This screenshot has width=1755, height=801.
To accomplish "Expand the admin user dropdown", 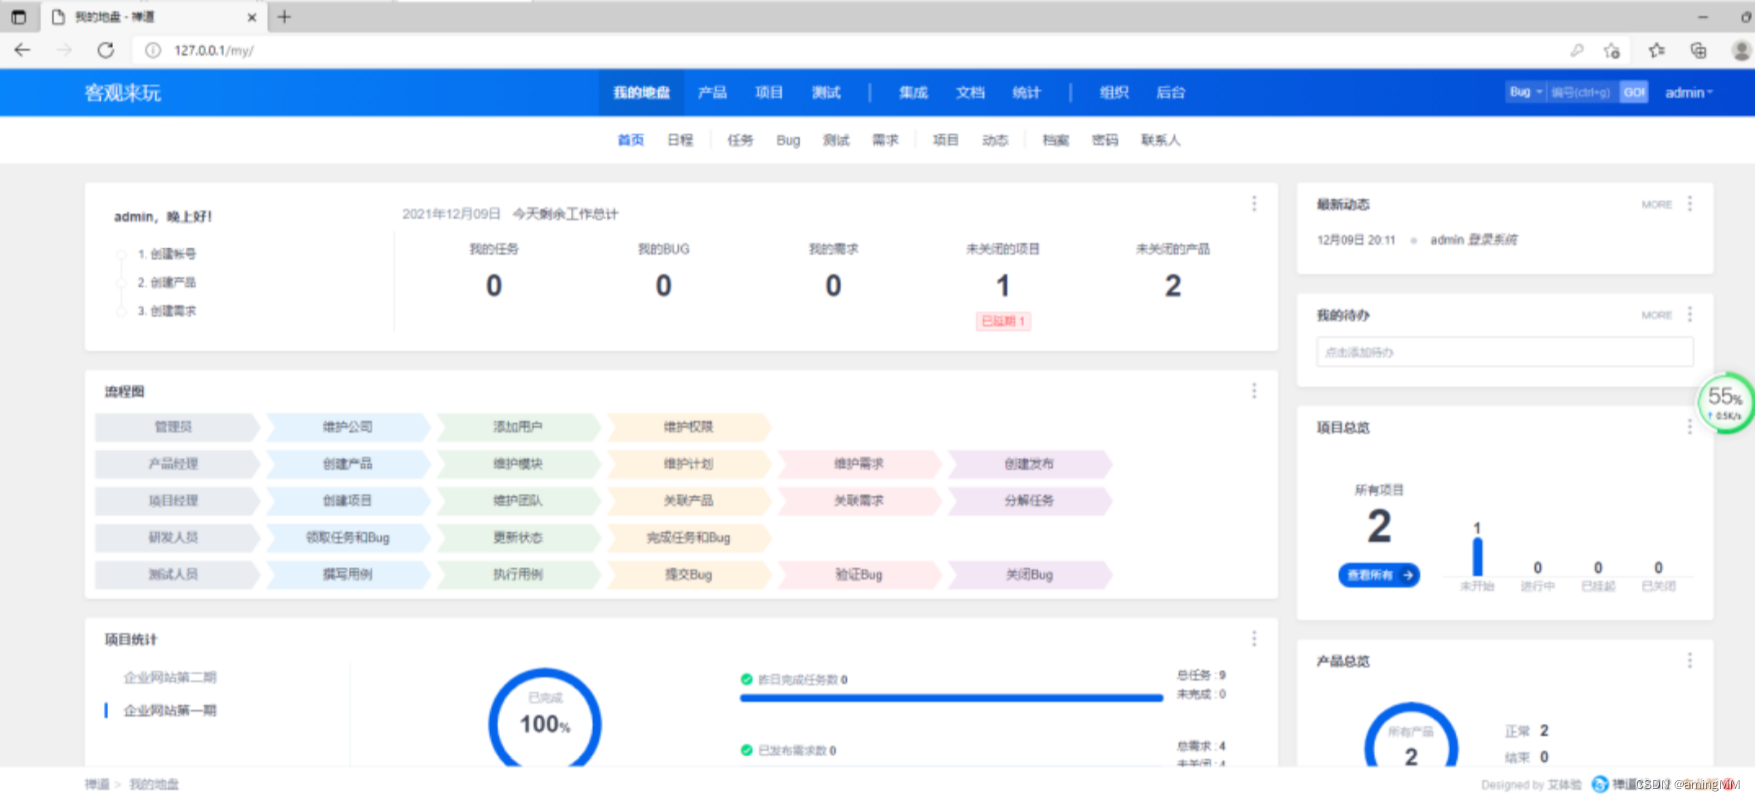I will (x=1688, y=93).
